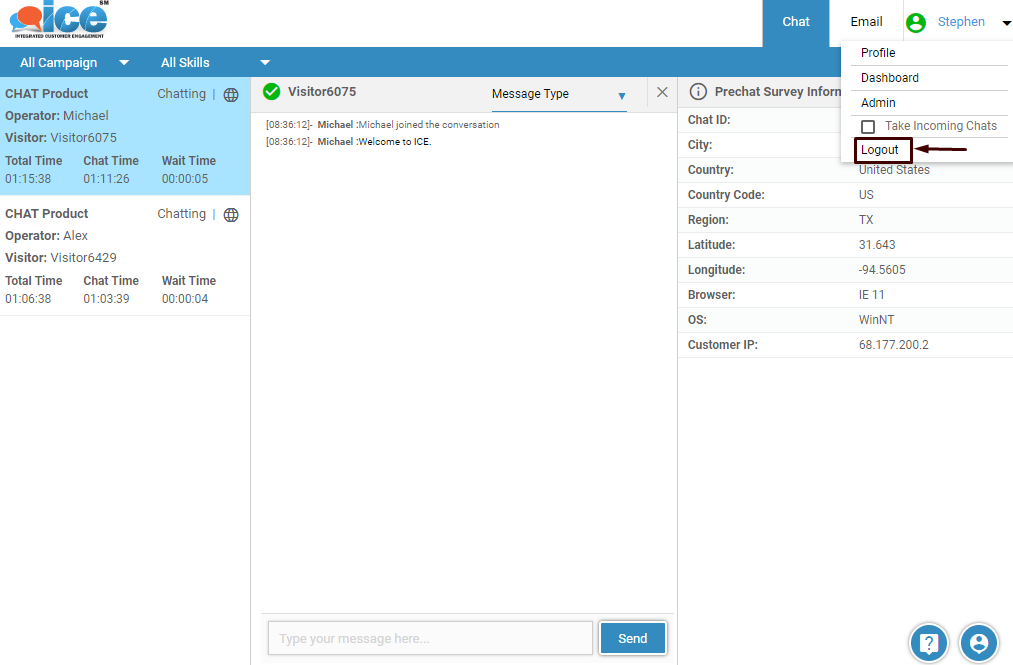The image size is (1013, 665).
Task: Click globe icon on Visitor6429 chat card
Action: point(231,215)
